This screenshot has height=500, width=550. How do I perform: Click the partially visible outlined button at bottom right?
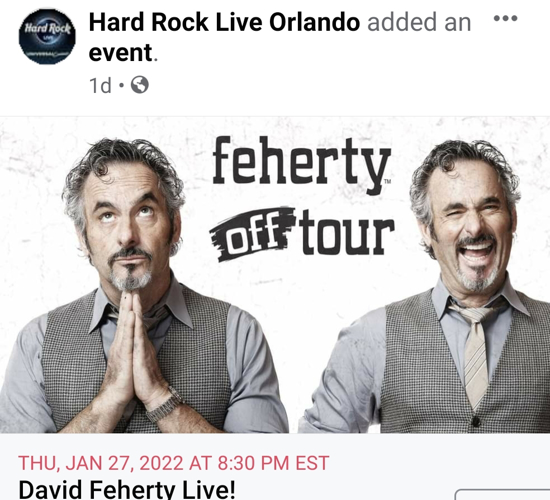[502, 494]
